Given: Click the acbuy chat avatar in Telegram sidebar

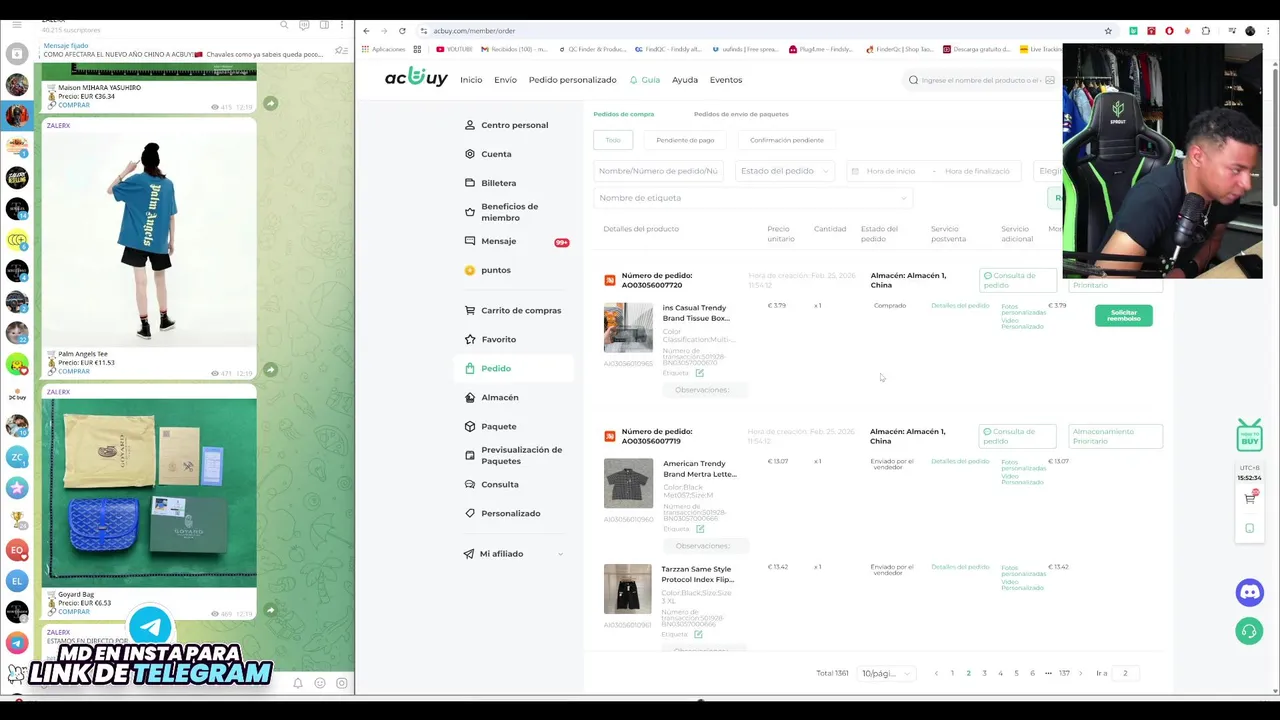Looking at the screenshot, I should [17, 396].
